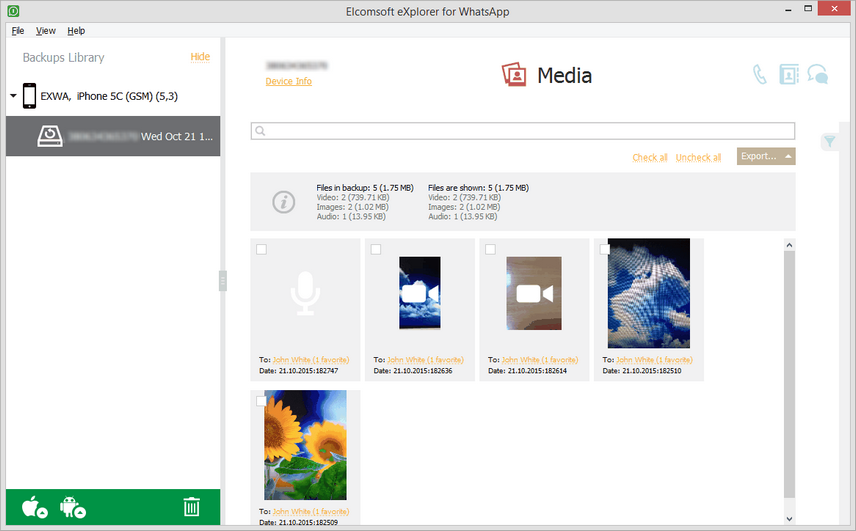Image resolution: width=856 pixels, height=531 pixels.
Task: Select the Wed Oct 21 backup entry
Action: tap(113, 136)
